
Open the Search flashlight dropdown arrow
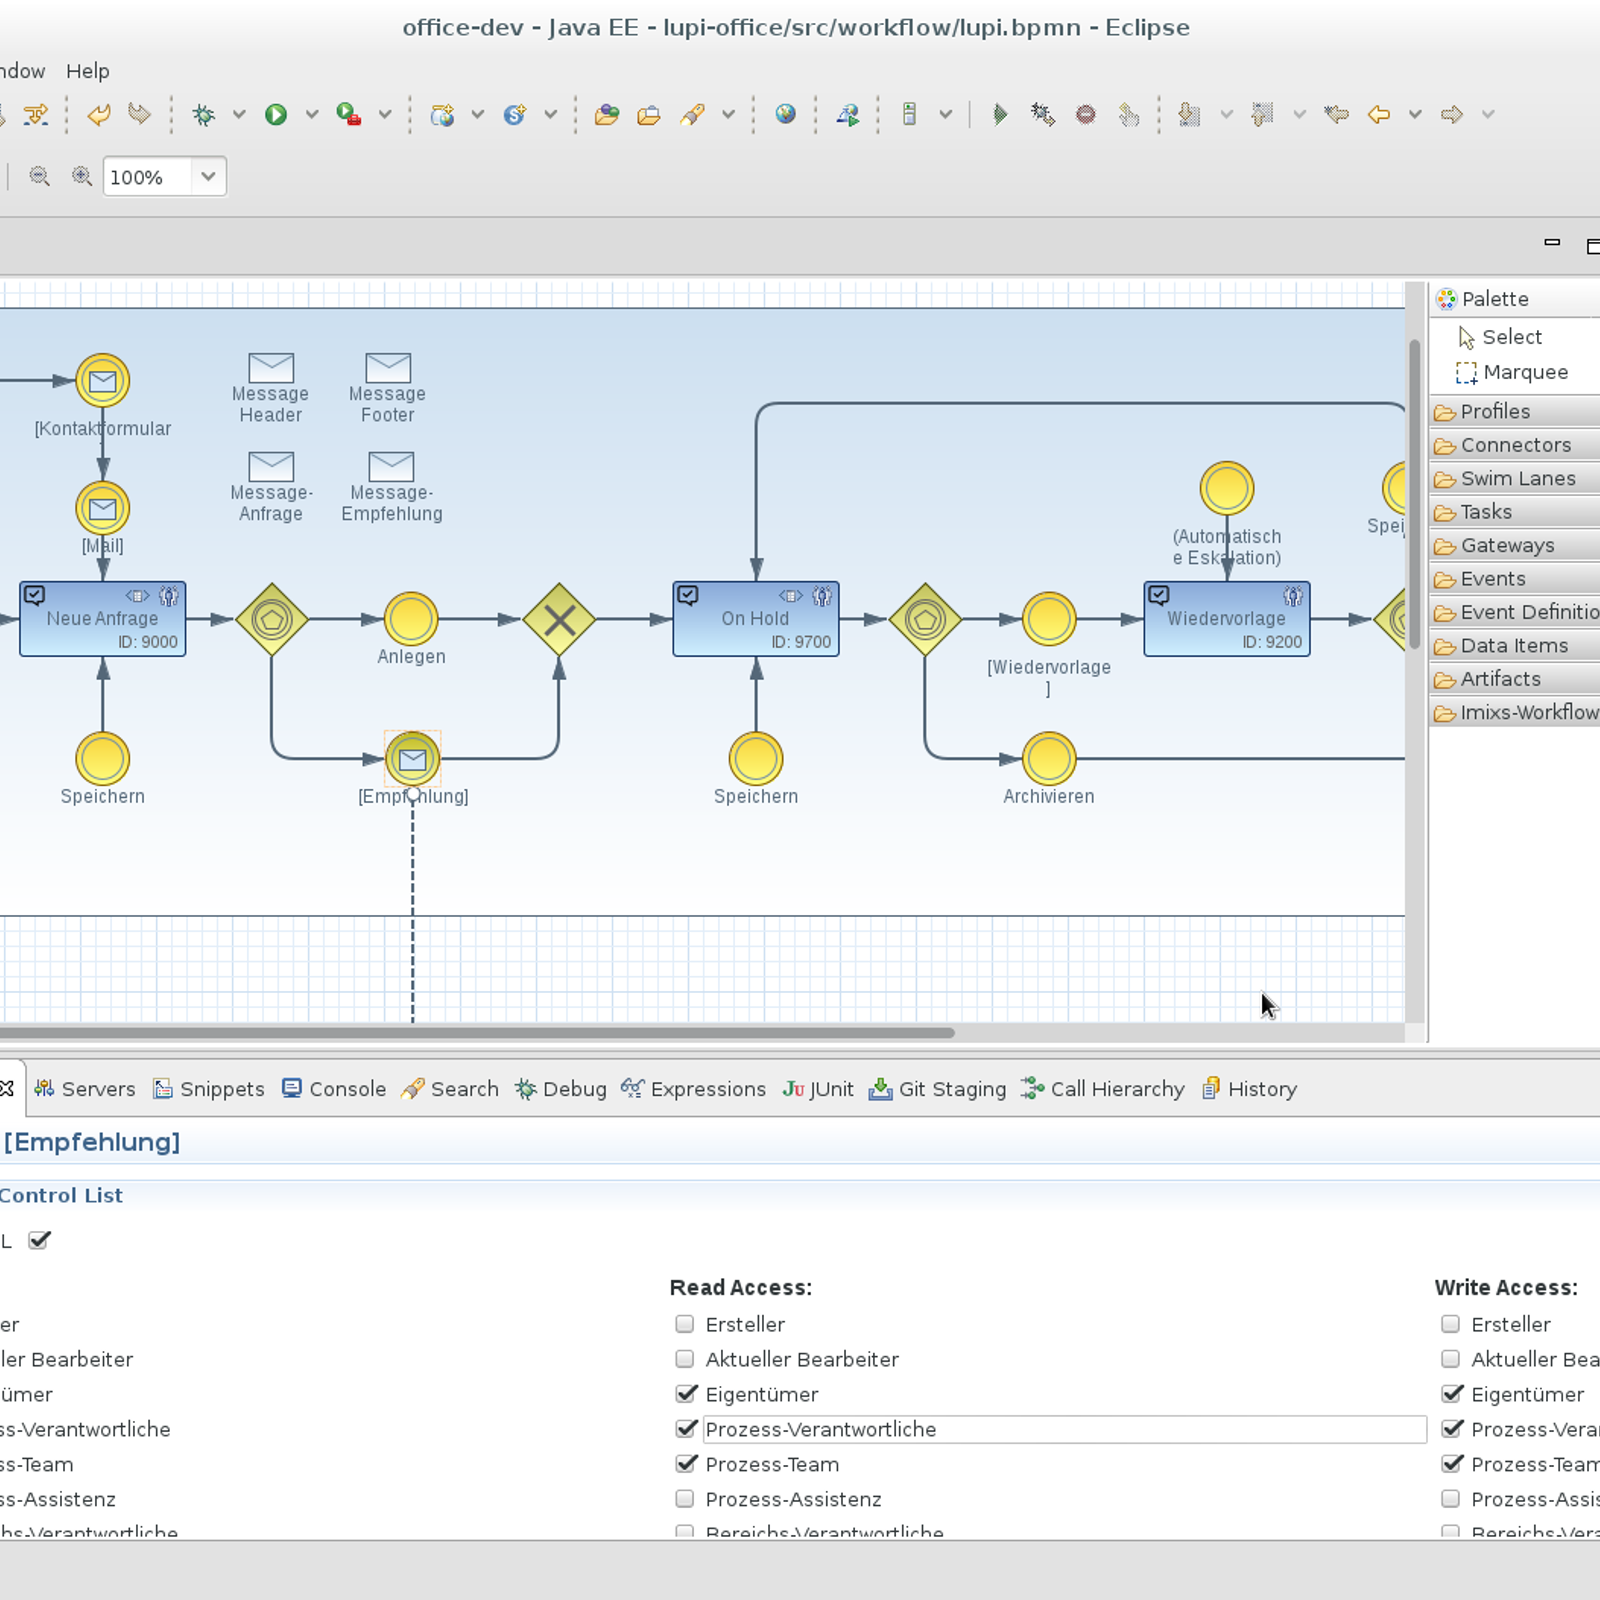click(x=728, y=115)
